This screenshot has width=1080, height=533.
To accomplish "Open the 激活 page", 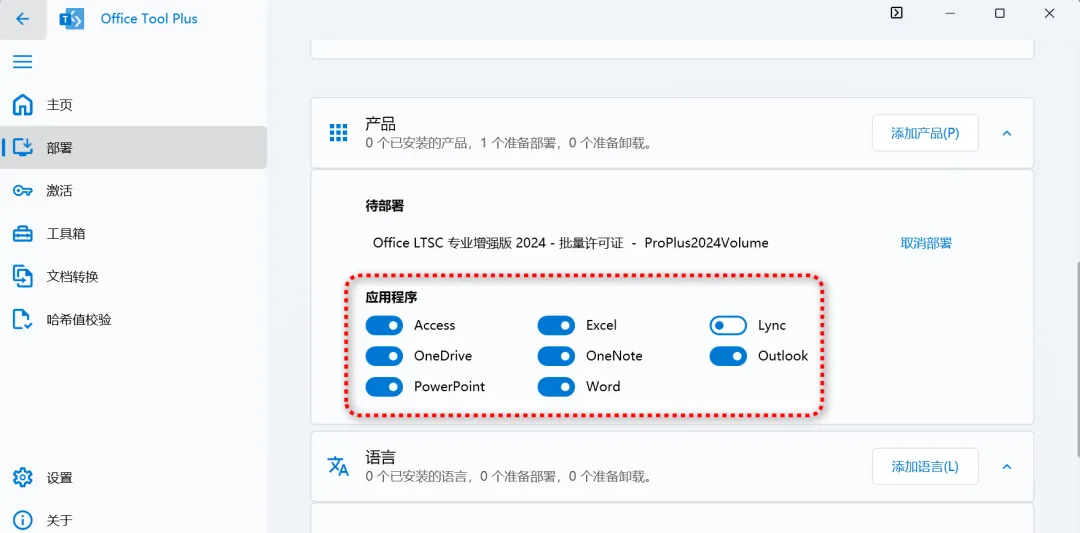I will point(134,191).
